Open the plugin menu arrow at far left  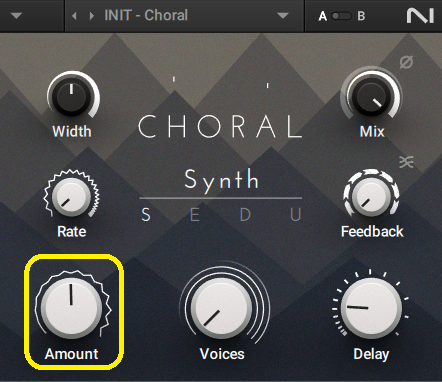click(x=16, y=16)
